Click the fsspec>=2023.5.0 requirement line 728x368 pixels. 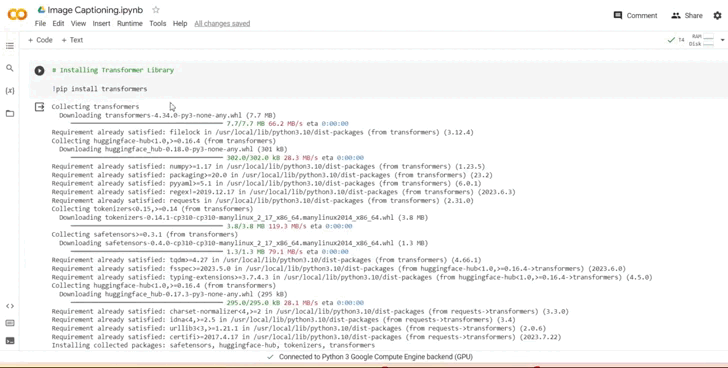[x=338, y=269]
